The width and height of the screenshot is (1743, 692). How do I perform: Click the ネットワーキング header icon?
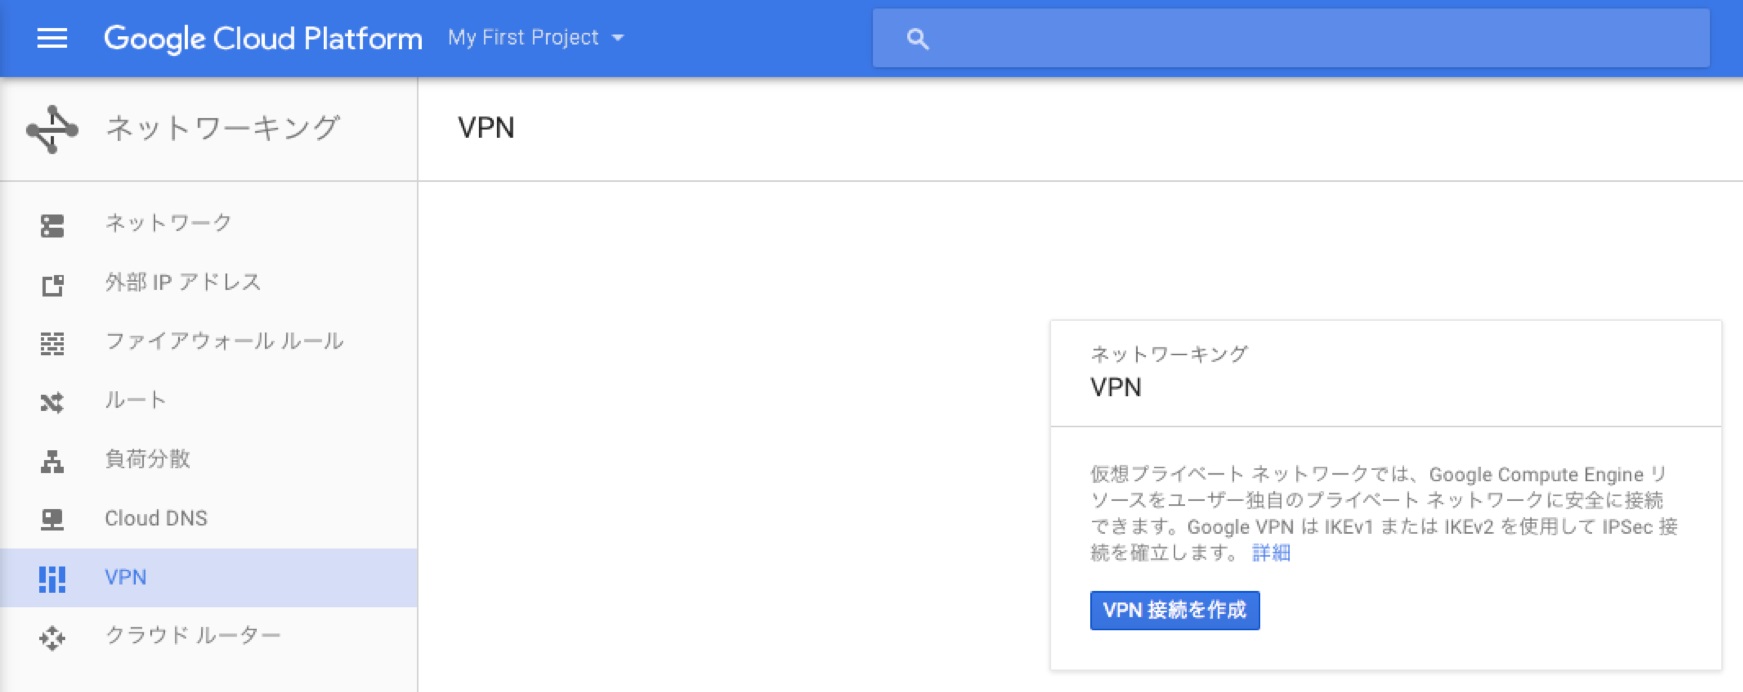pyautogui.click(x=52, y=129)
